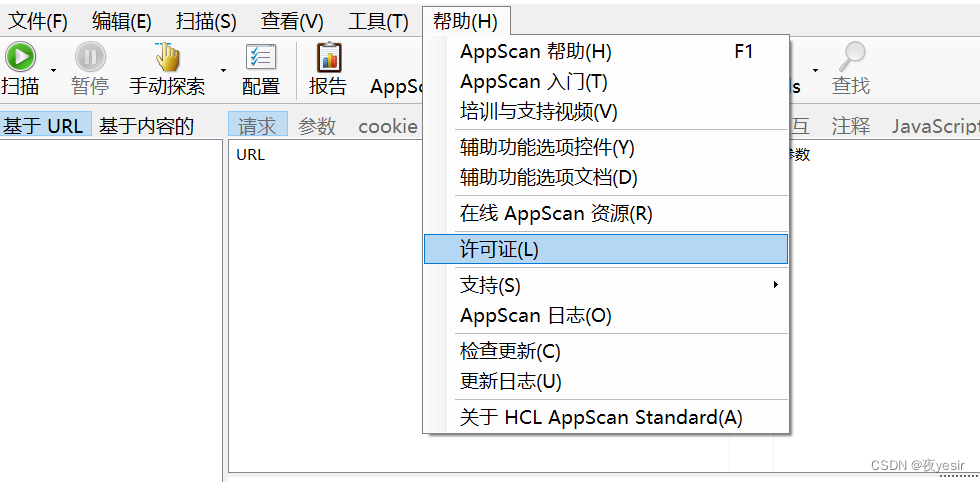Select the cookie tab
Image resolution: width=980 pixels, height=482 pixels.
388,126
